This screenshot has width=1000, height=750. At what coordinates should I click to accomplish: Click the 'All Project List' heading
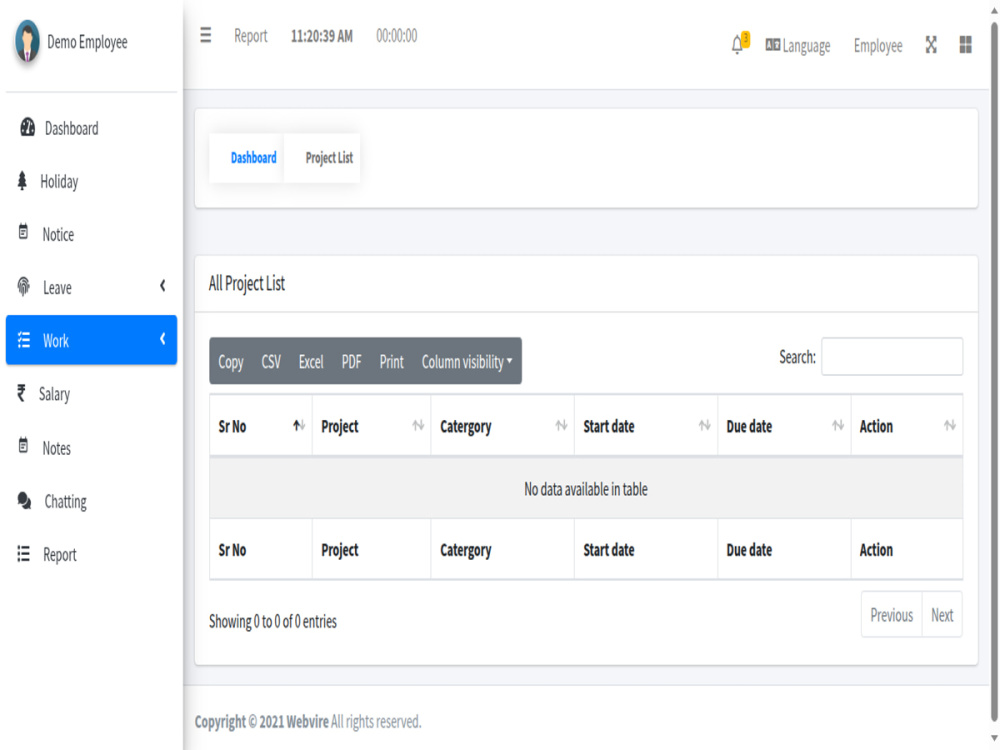(247, 283)
